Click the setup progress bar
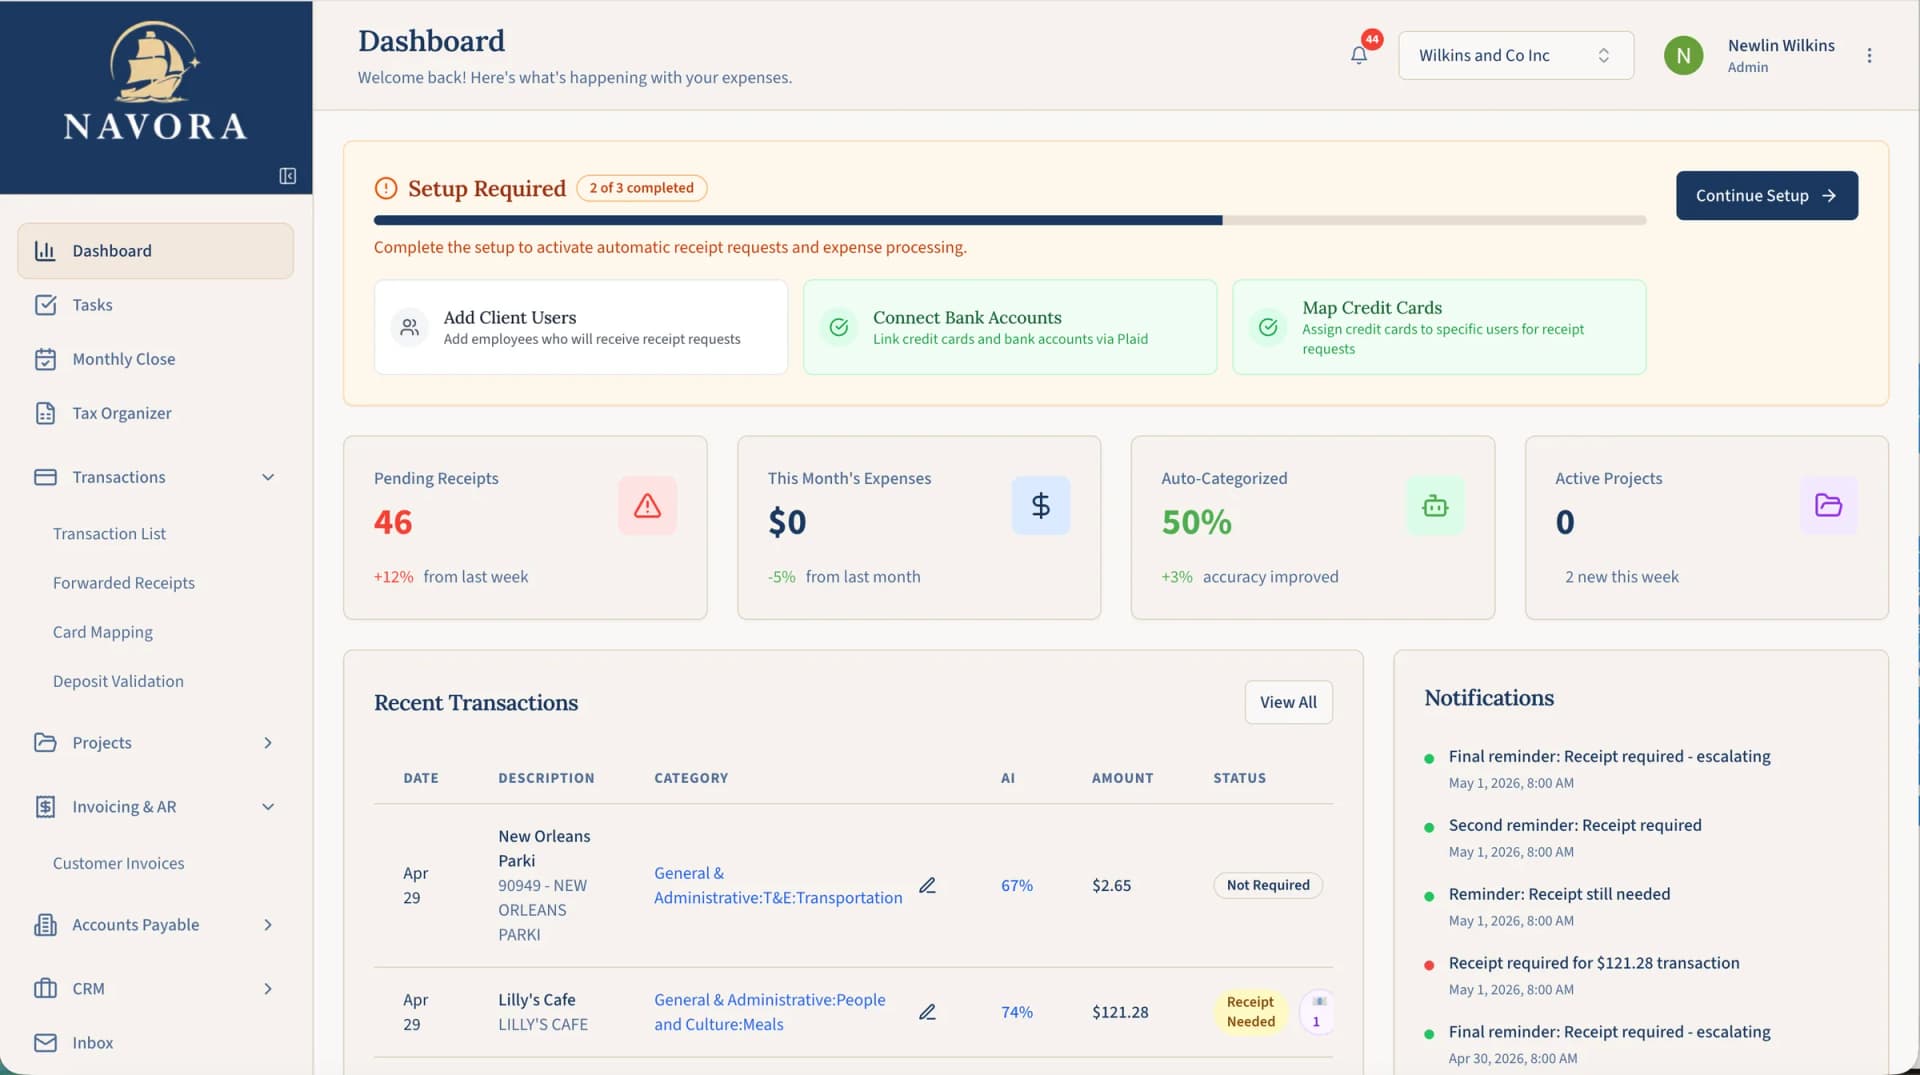The width and height of the screenshot is (1920, 1075). pos(1009,220)
